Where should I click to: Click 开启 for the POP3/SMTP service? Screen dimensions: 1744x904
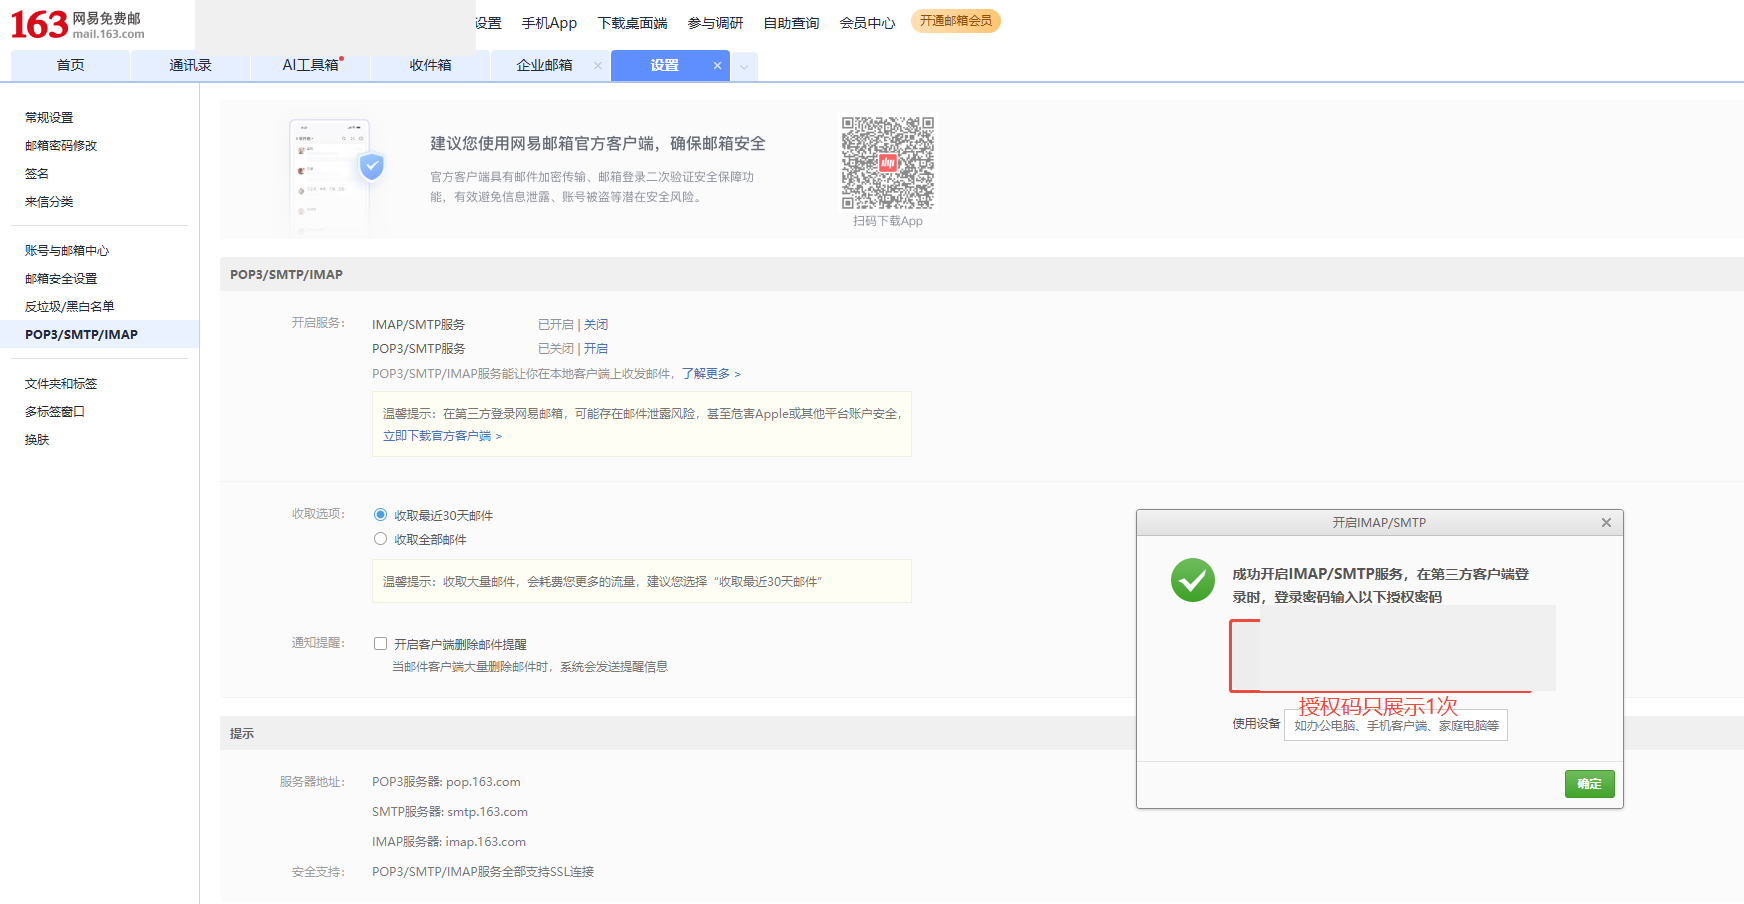596,349
